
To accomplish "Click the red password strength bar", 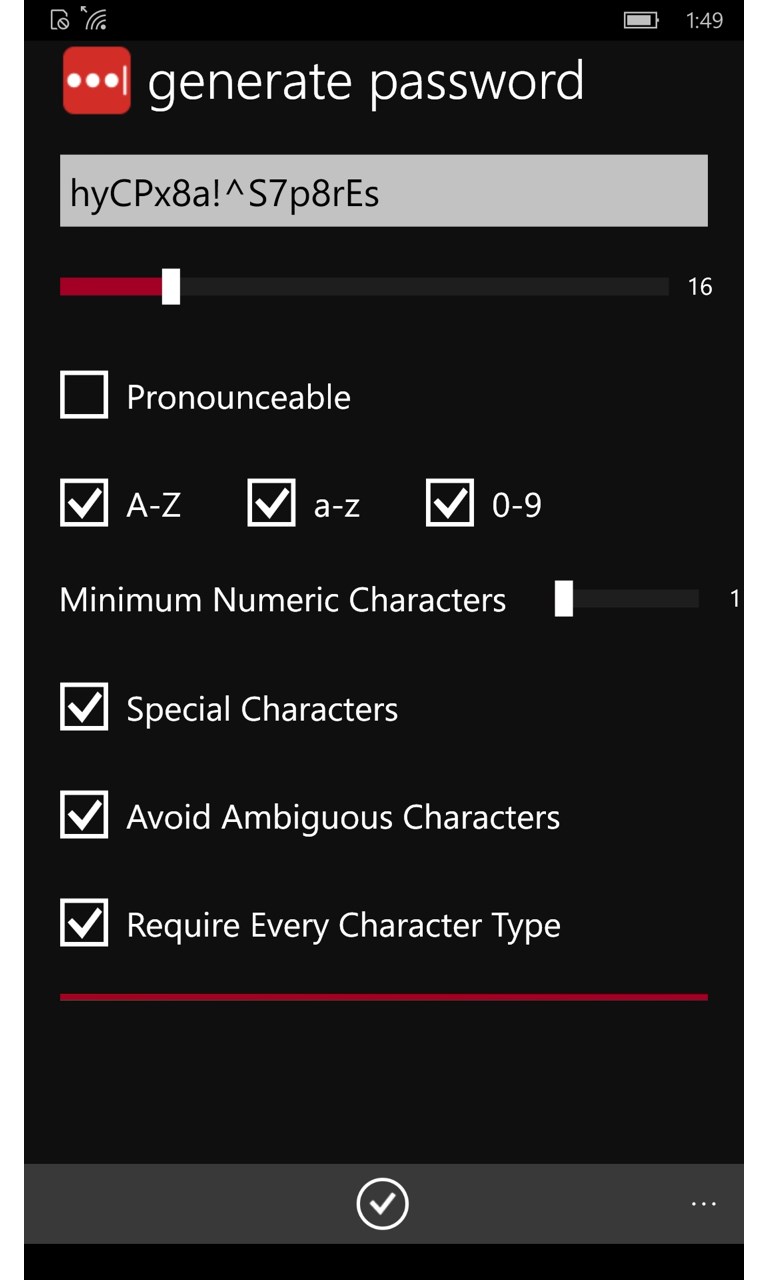I will click(x=383, y=997).
